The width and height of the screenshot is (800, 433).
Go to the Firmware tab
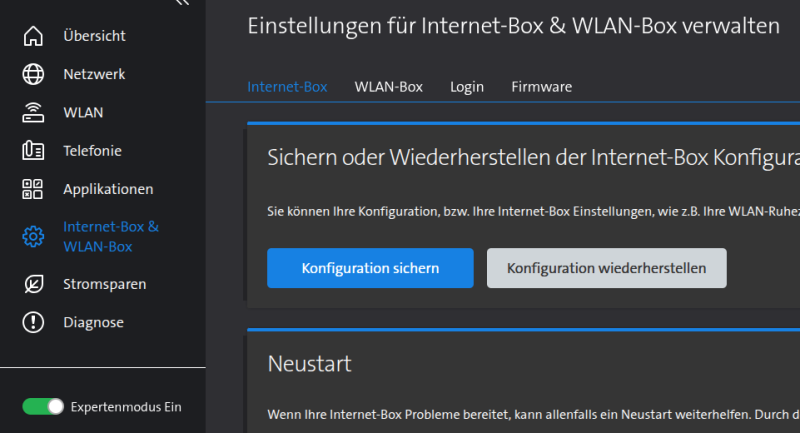pyautogui.click(x=541, y=87)
